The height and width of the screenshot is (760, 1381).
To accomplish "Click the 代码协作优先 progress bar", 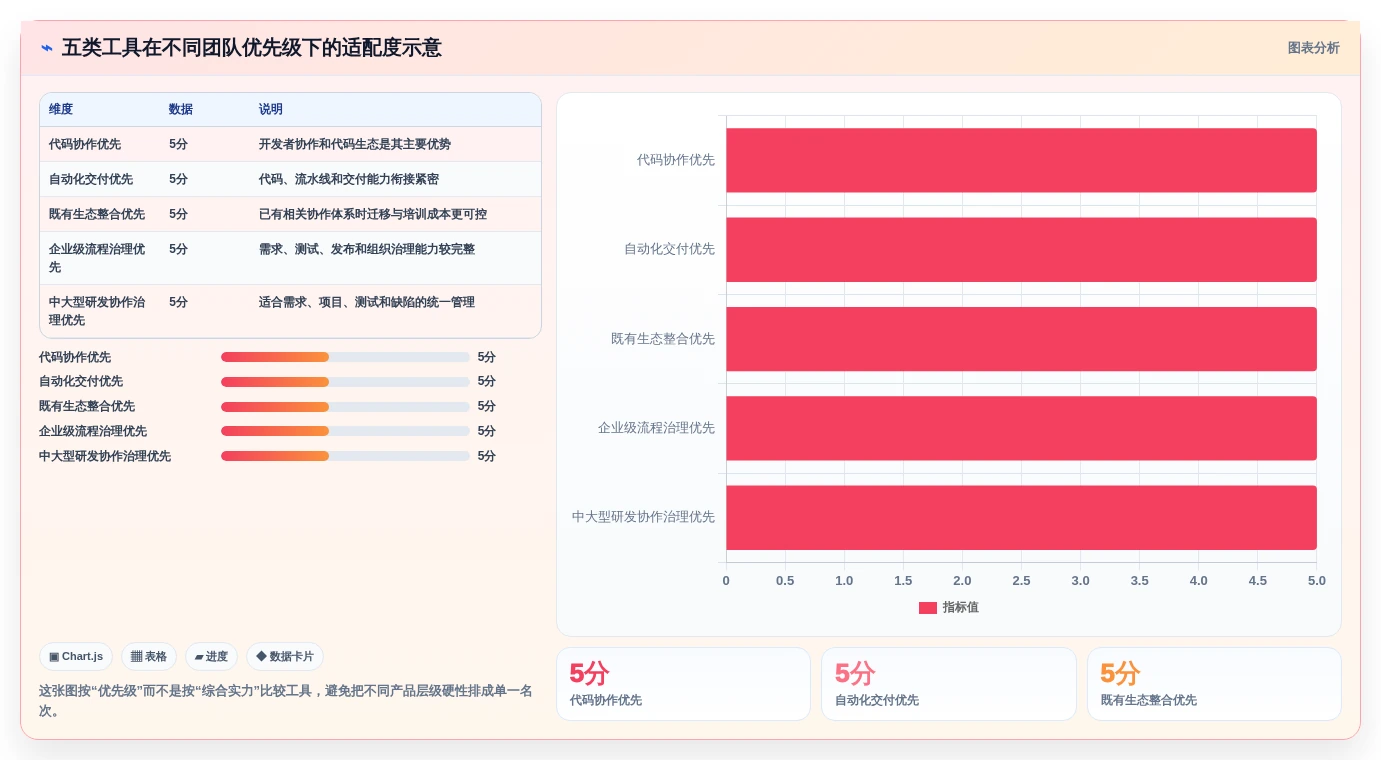I will [x=345, y=357].
